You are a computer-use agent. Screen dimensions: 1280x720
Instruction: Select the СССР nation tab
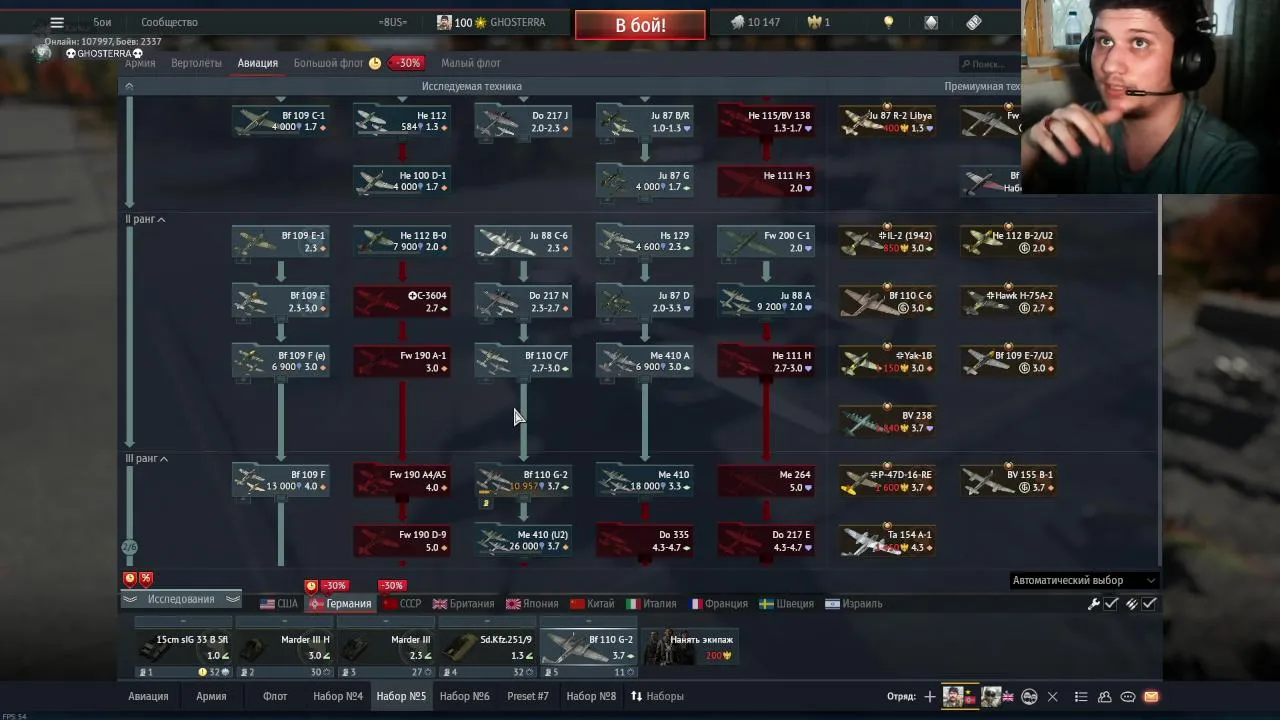401,604
